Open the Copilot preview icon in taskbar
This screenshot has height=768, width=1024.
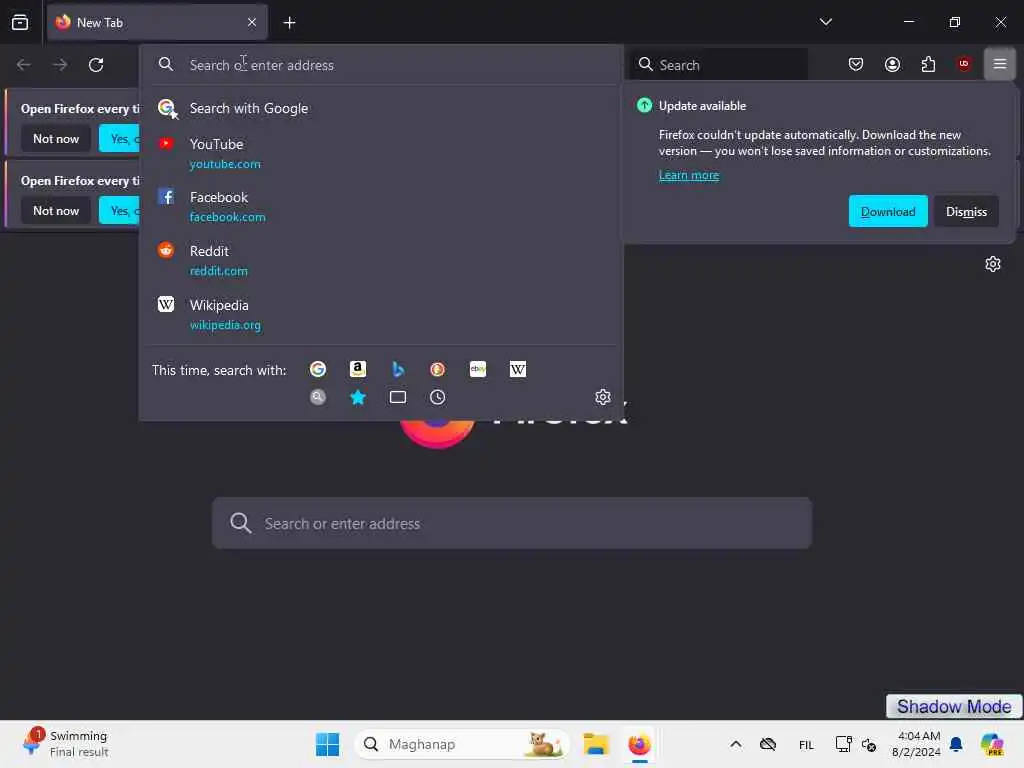pyautogui.click(x=992, y=744)
